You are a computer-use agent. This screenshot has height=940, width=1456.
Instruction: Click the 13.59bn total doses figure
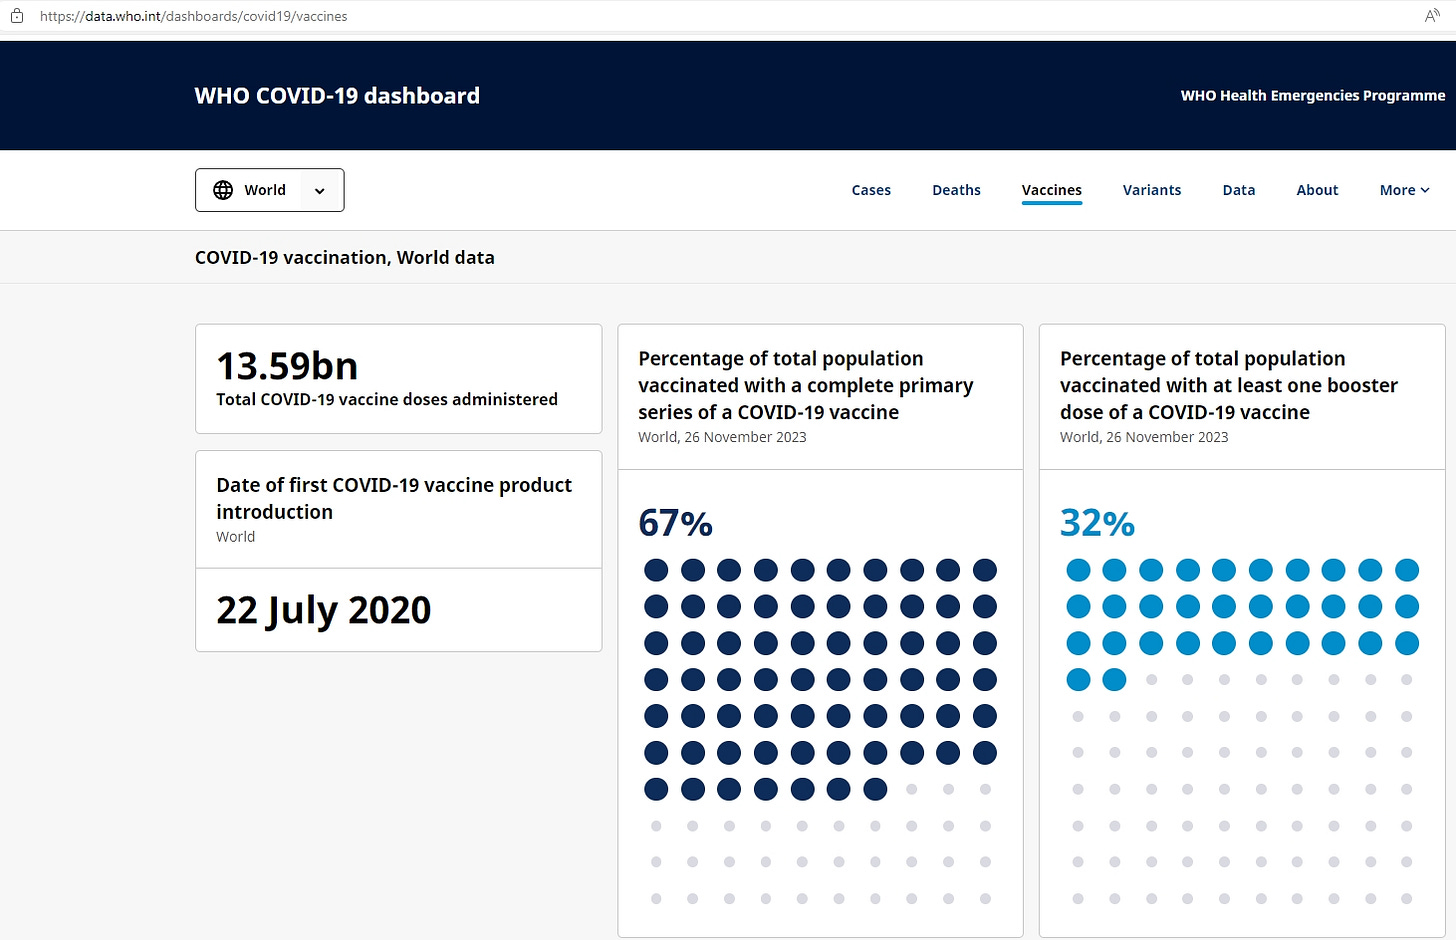click(x=287, y=366)
